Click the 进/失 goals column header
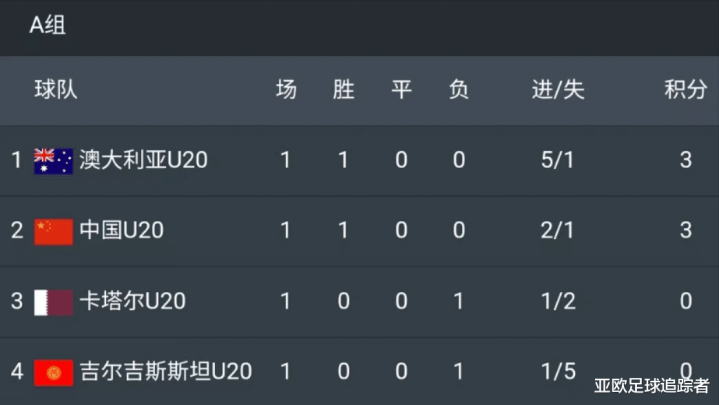719x405 pixels. (x=558, y=89)
